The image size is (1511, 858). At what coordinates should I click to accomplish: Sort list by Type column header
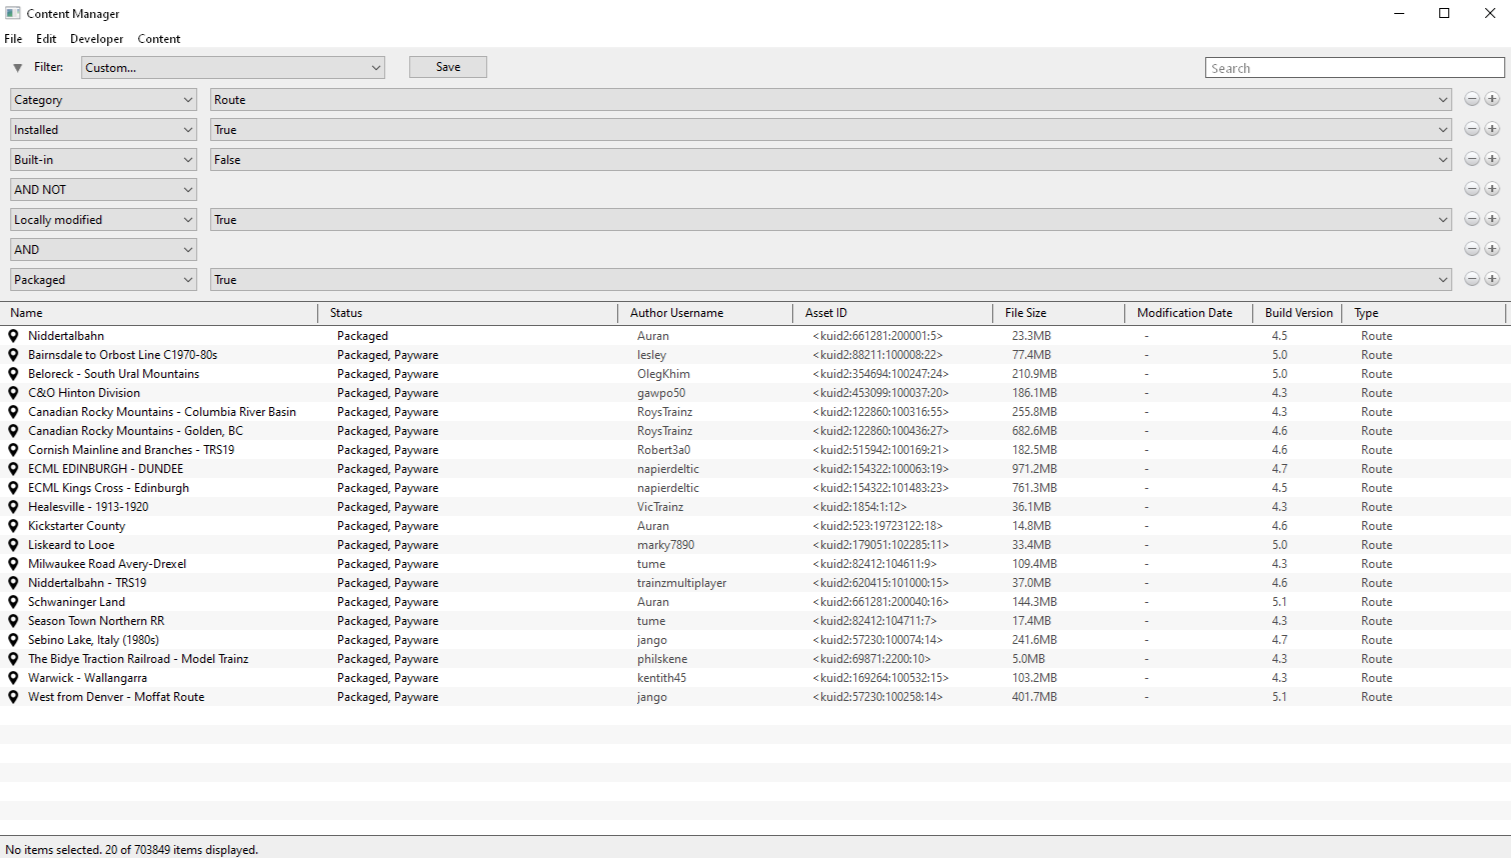[x=1424, y=313]
